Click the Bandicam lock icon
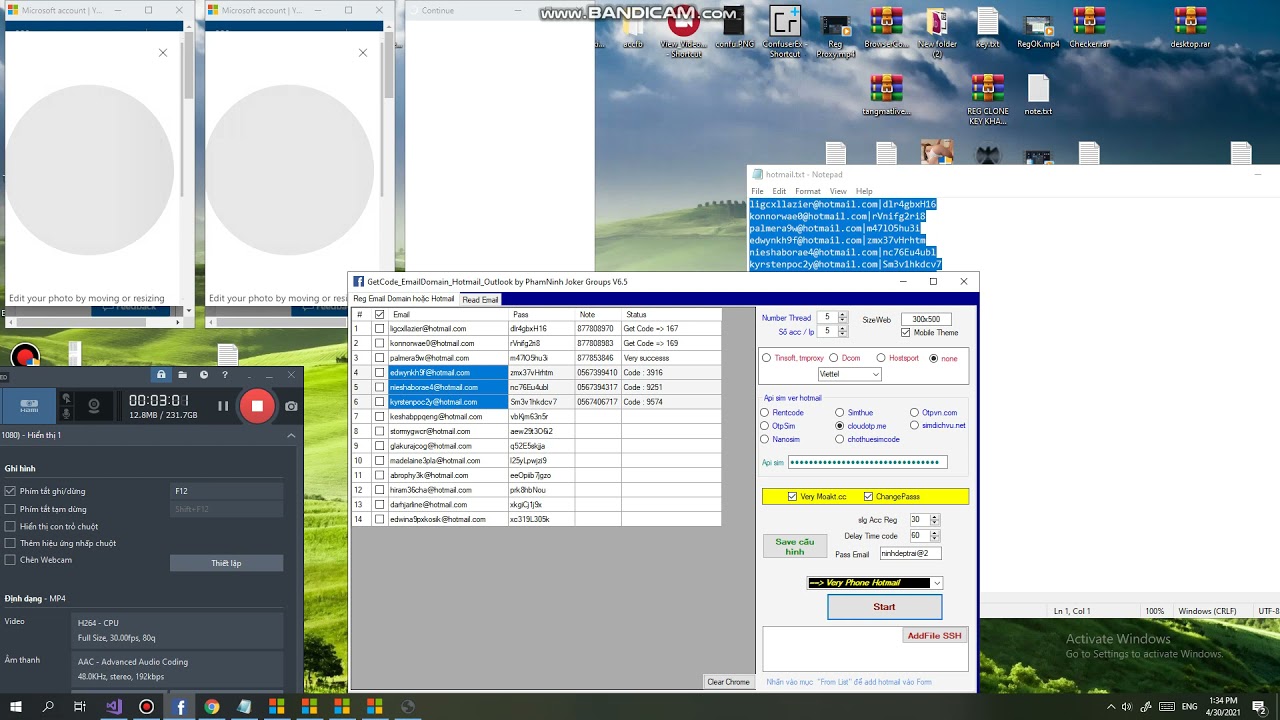This screenshot has height=720, width=1280. click(x=161, y=375)
